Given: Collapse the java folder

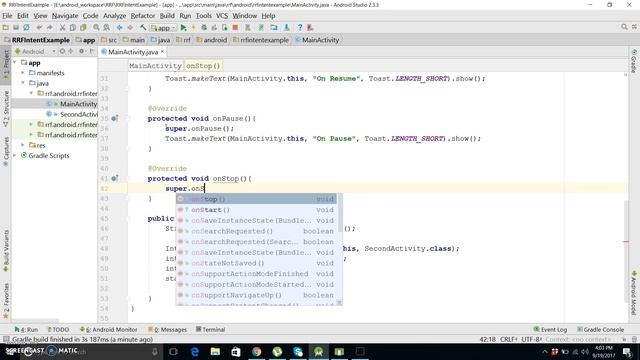Looking at the screenshot, I should pyautogui.click(x=23, y=83).
